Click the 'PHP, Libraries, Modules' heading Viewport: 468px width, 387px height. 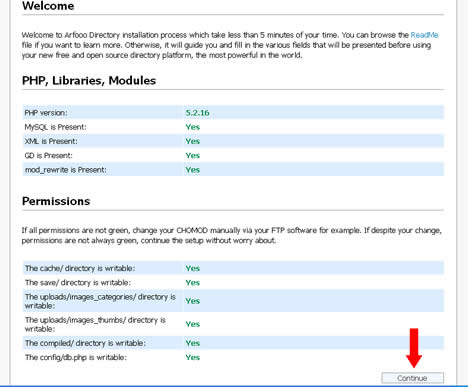pos(89,81)
